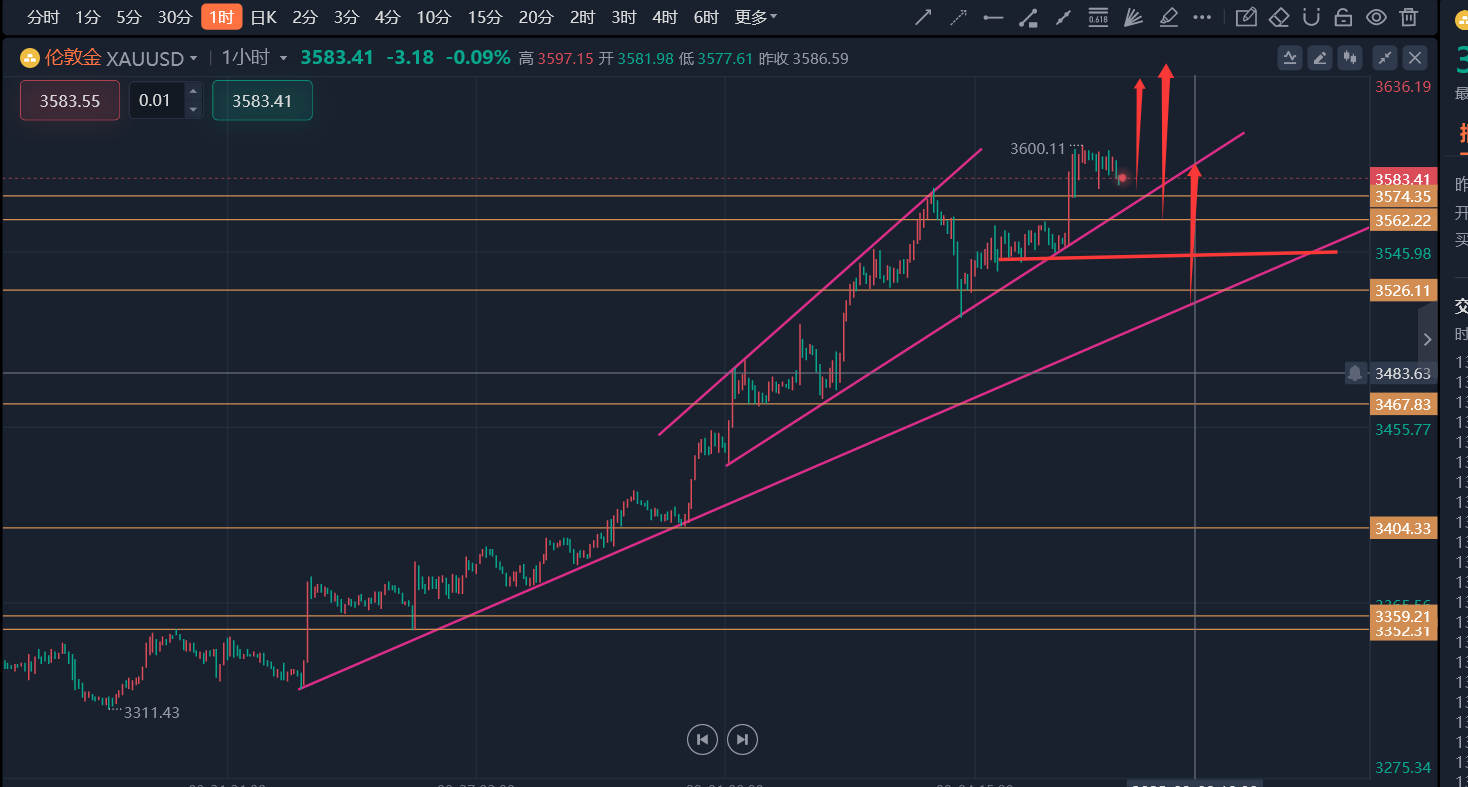1468x787 pixels.
Task: Activate the eraser tool
Action: click(x=1279, y=17)
